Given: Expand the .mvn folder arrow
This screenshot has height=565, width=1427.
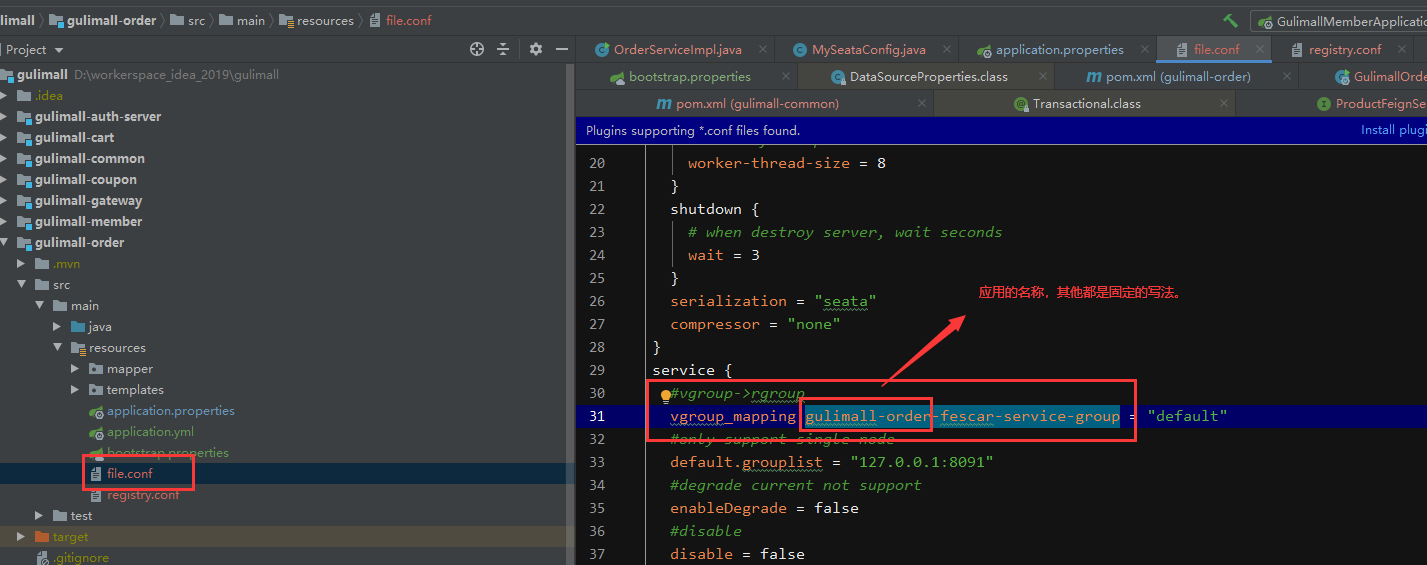Looking at the screenshot, I should click(x=22, y=264).
